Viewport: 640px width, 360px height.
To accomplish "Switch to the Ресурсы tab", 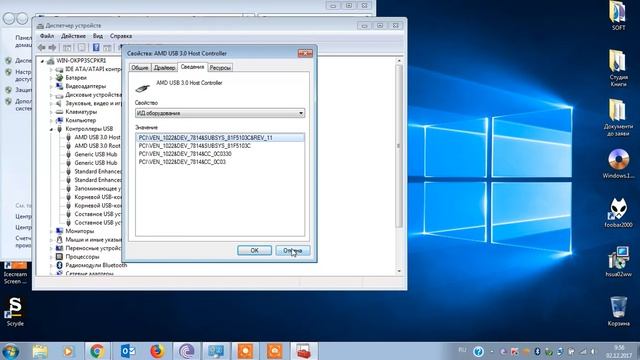I will [x=220, y=68].
